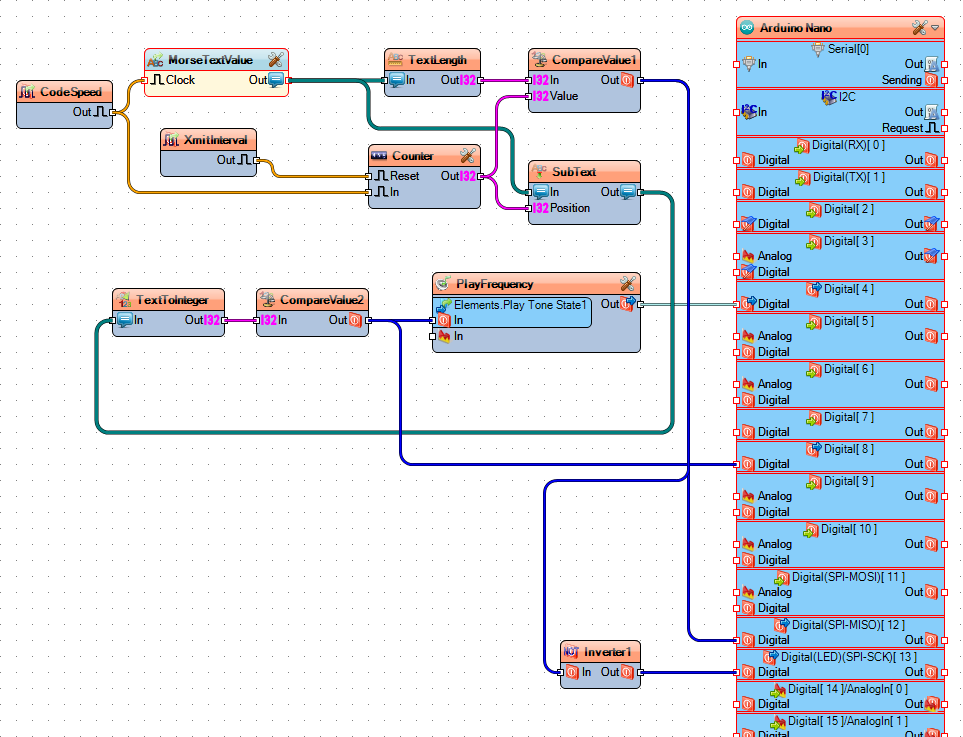Click the Digital[ 14 ]/AnalogIn[ 0 ] channel label
The width and height of the screenshot is (963, 737).
tap(848, 689)
